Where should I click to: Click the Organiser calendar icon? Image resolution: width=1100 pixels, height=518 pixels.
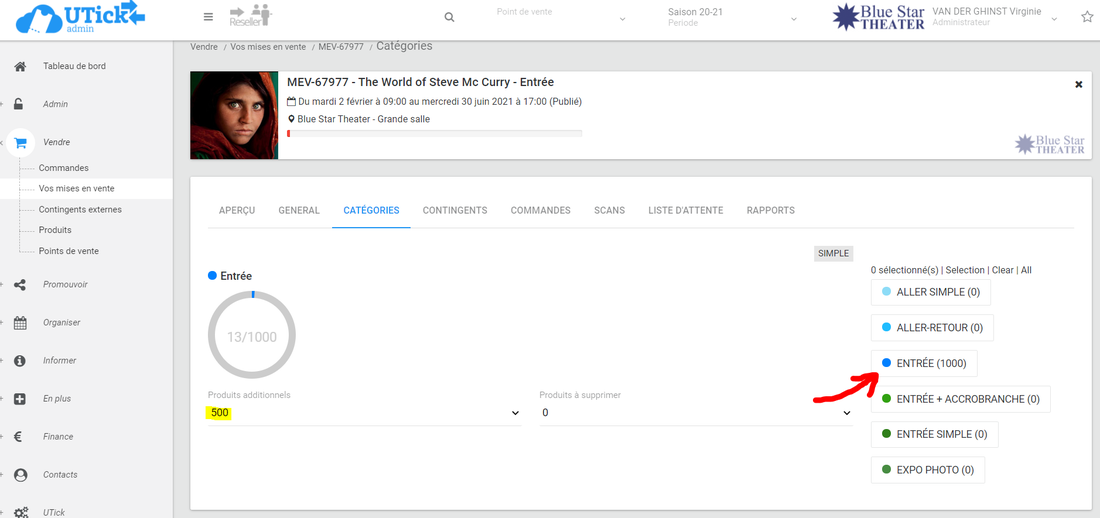pyautogui.click(x=20, y=323)
